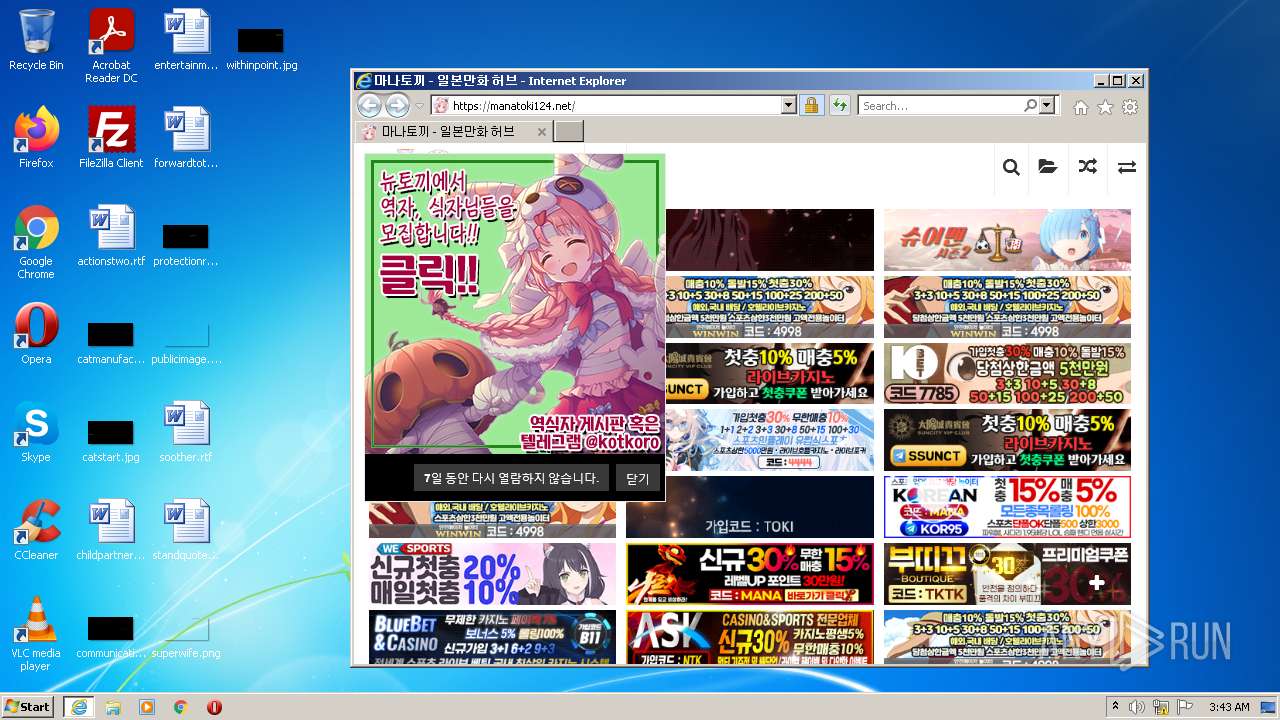Click the browser Forward arrow button
Screen dimensions: 1280x720
(x=397, y=105)
